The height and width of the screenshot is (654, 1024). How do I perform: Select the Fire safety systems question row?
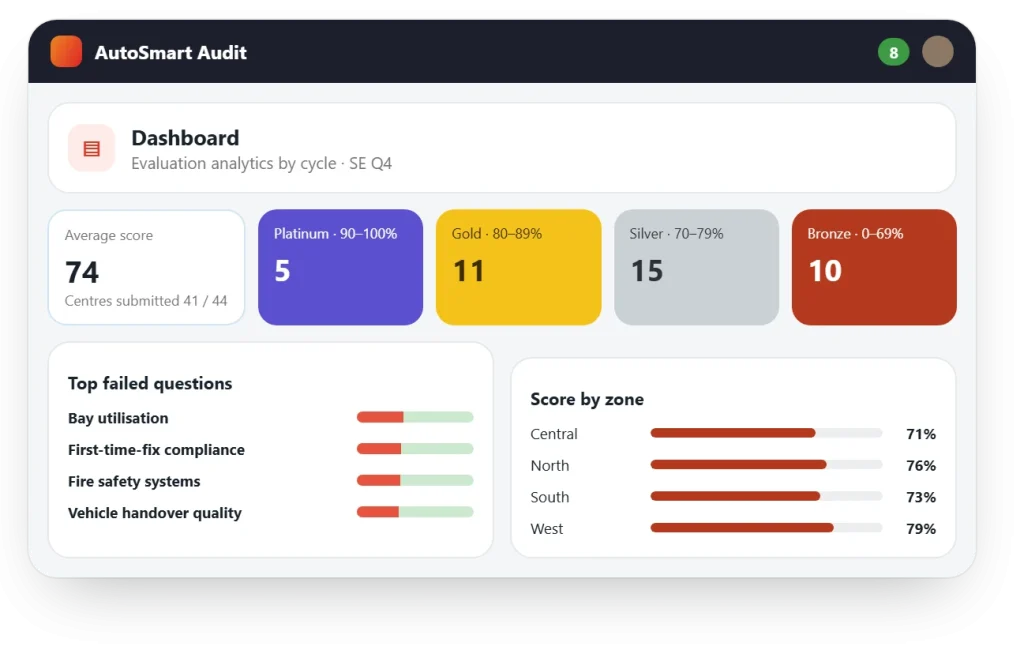[x=270, y=482]
